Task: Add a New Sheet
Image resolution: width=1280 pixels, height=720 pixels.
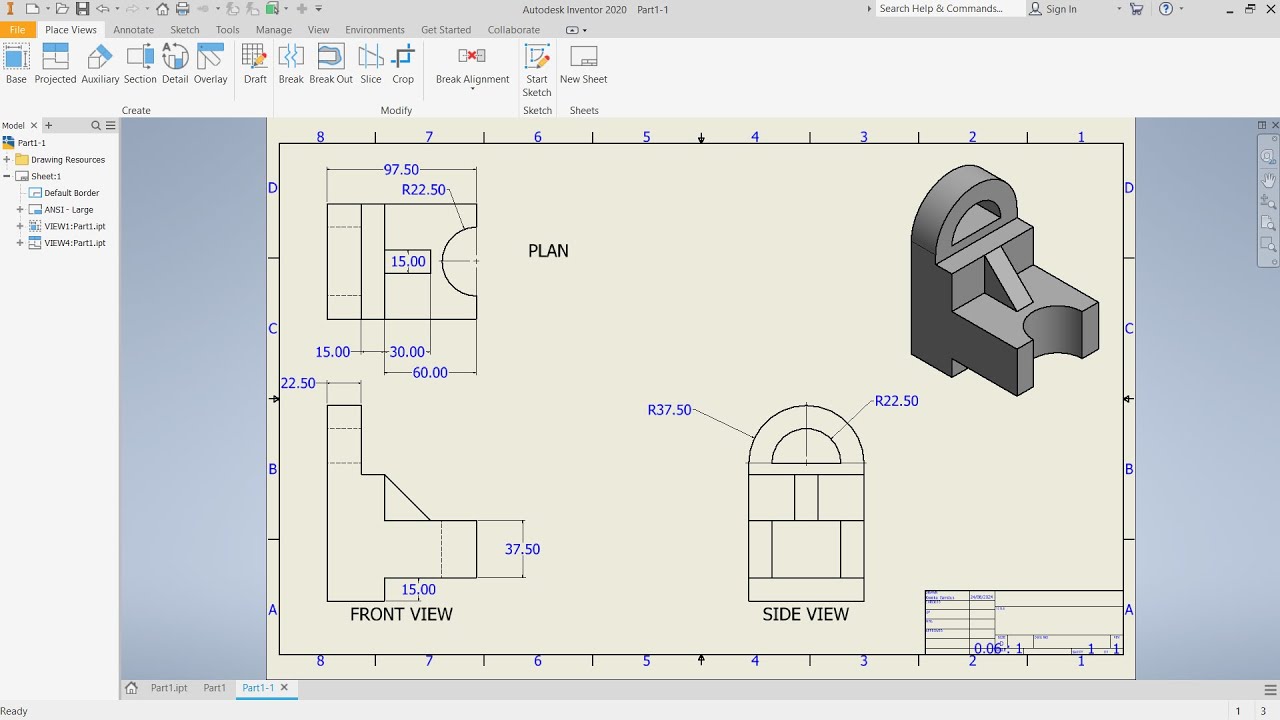Action: (x=583, y=64)
